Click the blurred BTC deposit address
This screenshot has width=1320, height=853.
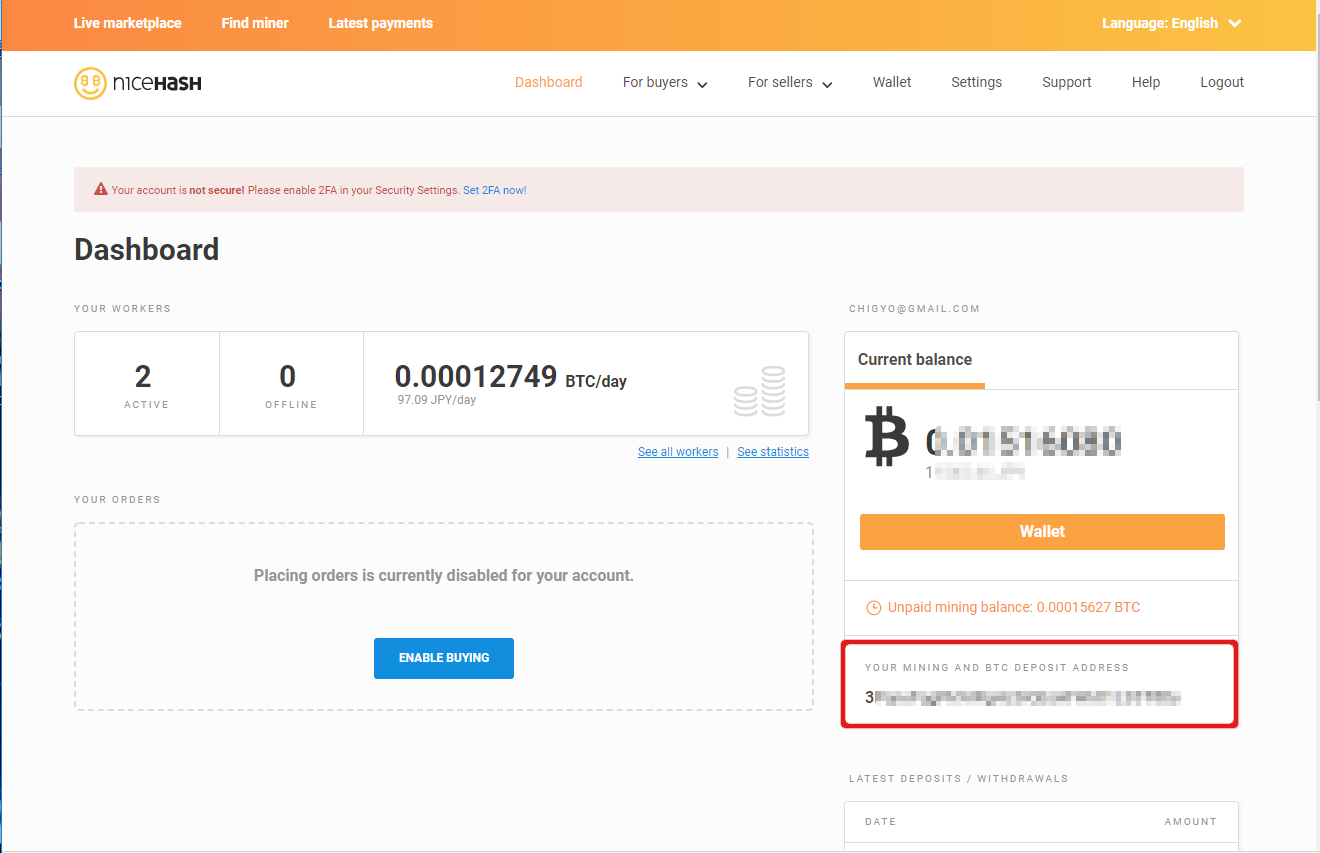pyautogui.click(x=1023, y=698)
